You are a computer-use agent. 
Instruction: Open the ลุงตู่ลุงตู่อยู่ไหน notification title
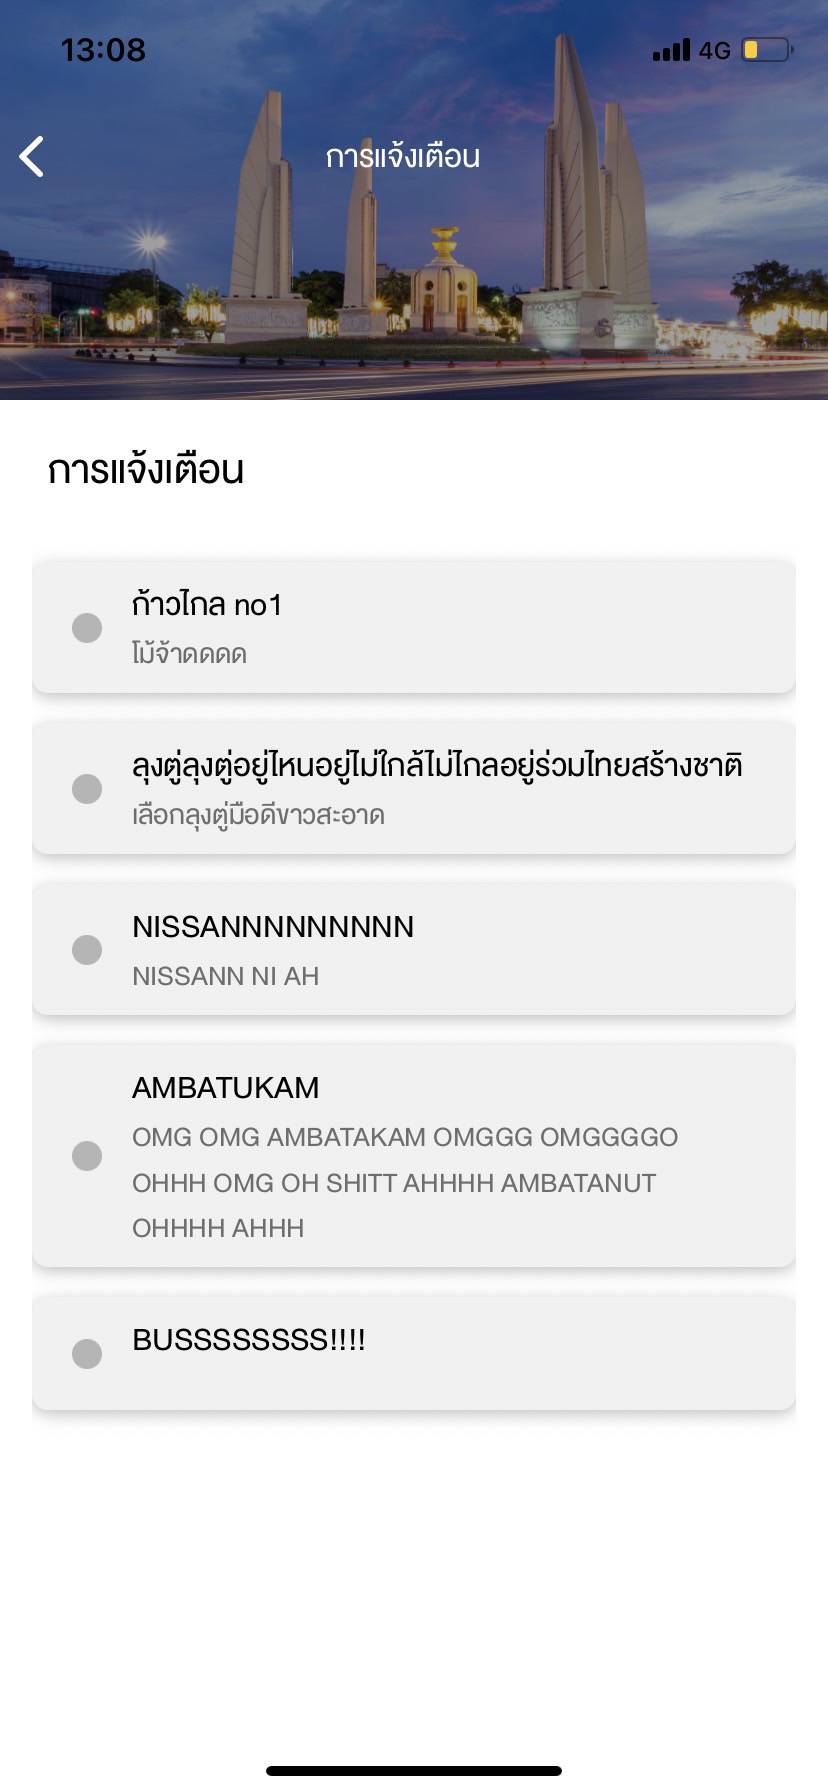click(x=437, y=766)
